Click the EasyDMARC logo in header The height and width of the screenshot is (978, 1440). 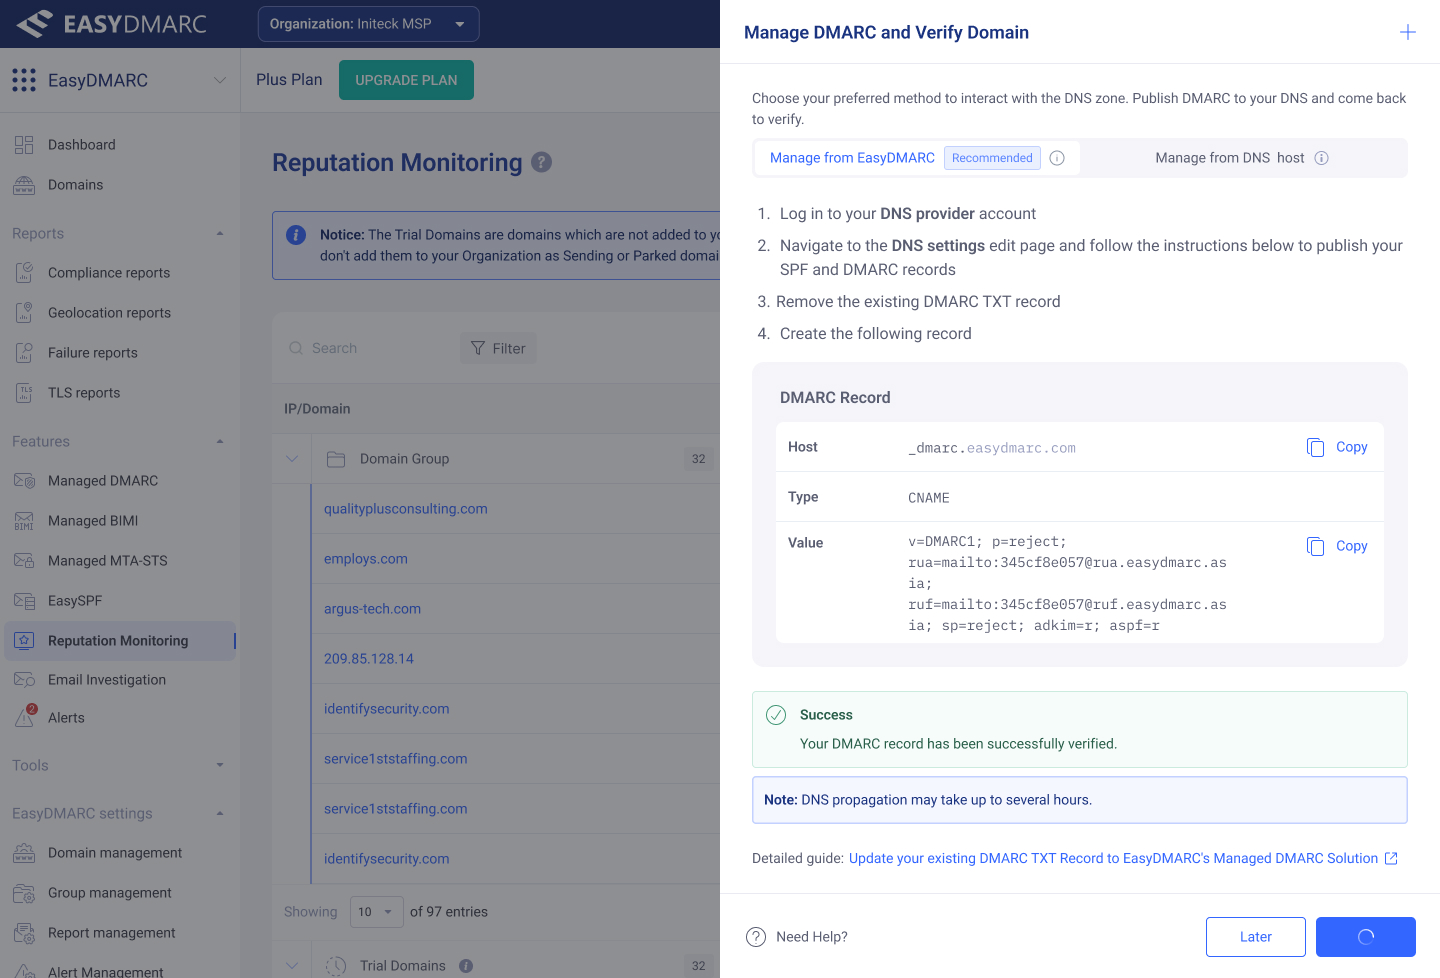click(x=112, y=24)
